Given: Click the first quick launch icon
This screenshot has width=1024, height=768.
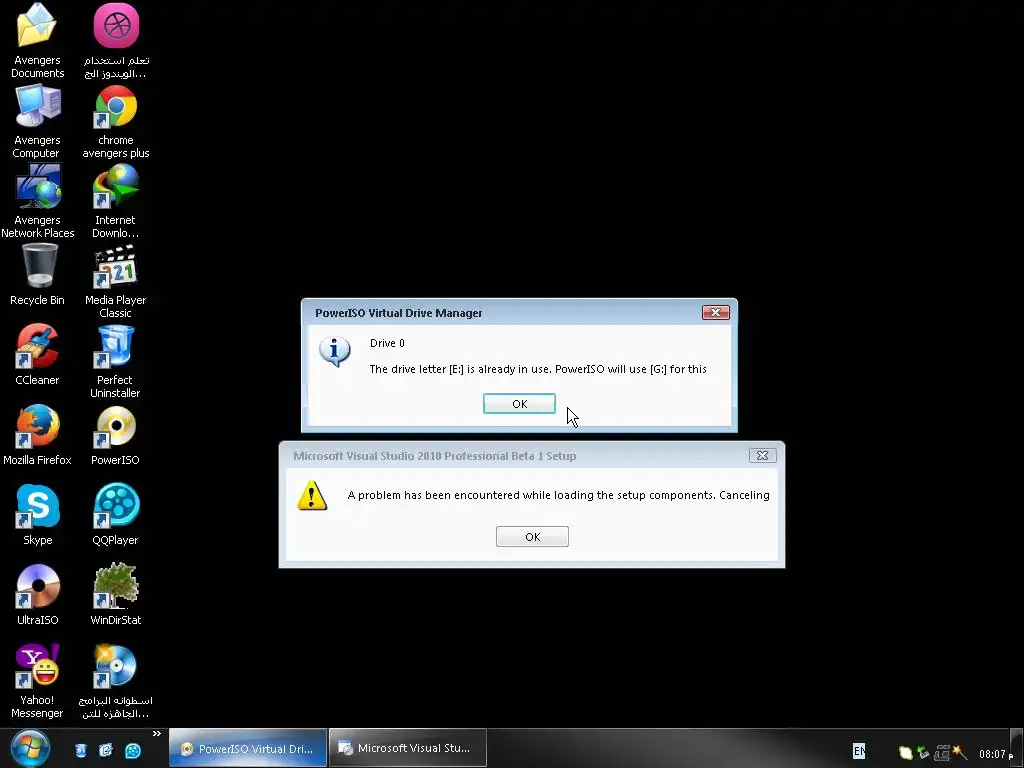Looking at the screenshot, I should coord(80,750).
